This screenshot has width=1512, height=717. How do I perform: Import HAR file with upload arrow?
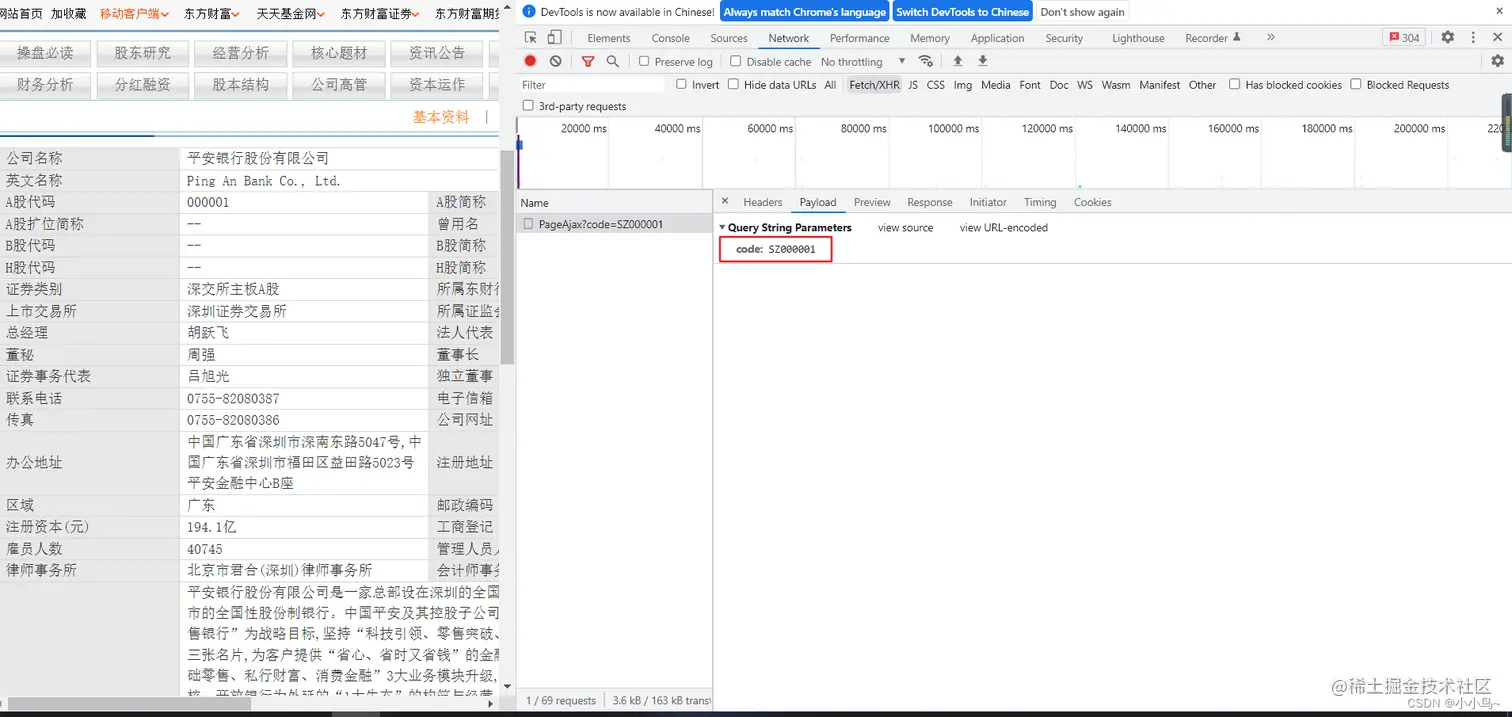958,61
